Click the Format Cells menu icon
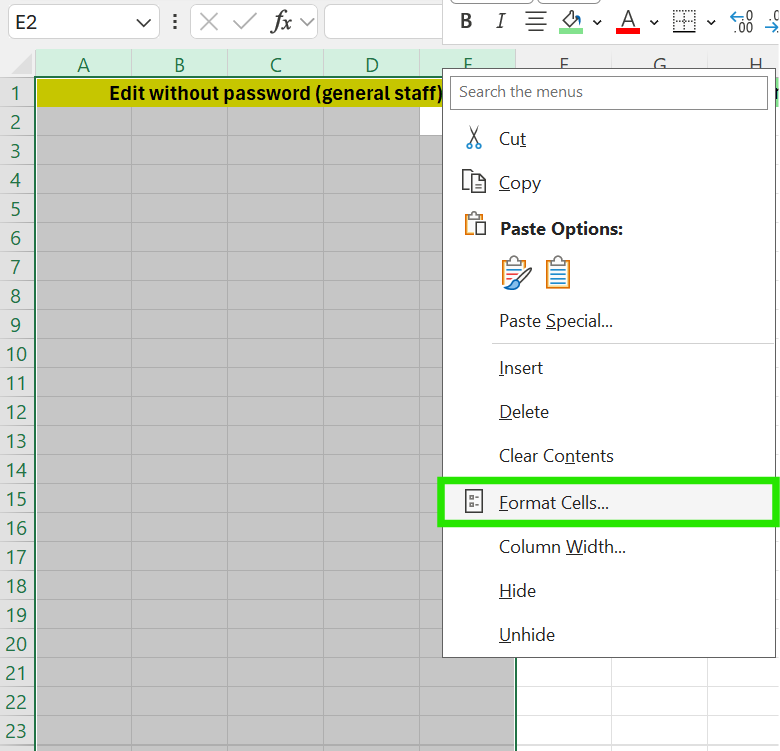 point(474,501)
